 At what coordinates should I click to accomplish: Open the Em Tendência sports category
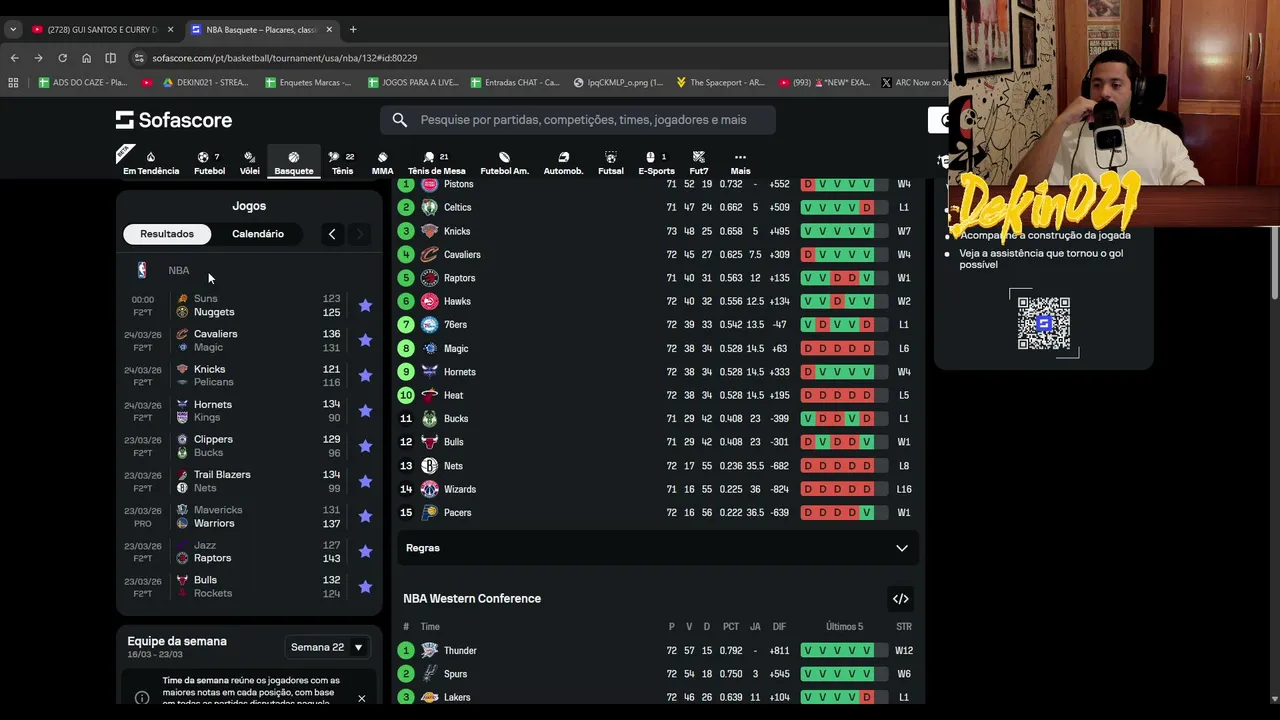[151, 163]
